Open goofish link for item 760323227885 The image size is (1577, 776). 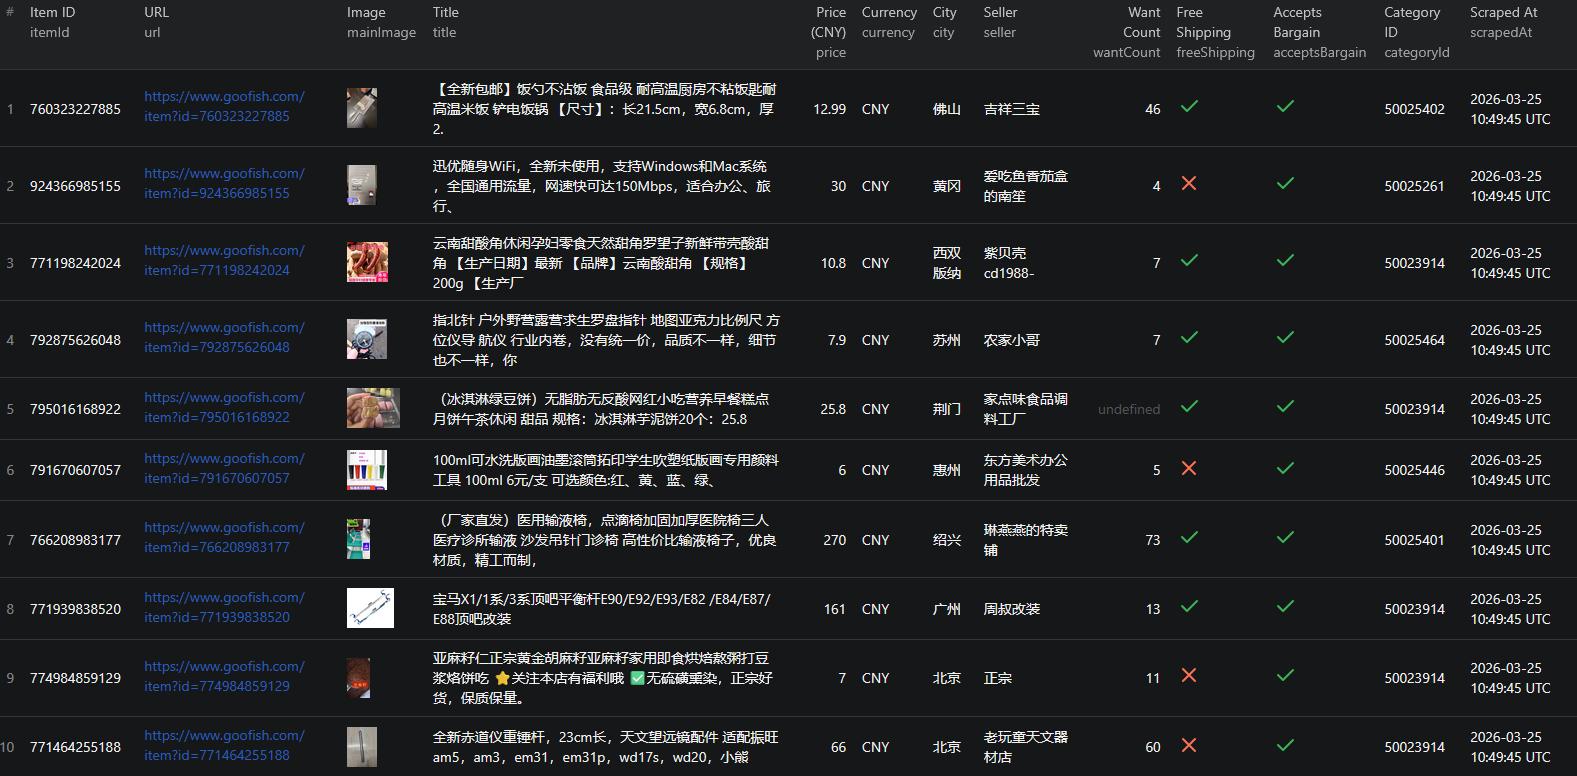(224, 106)
